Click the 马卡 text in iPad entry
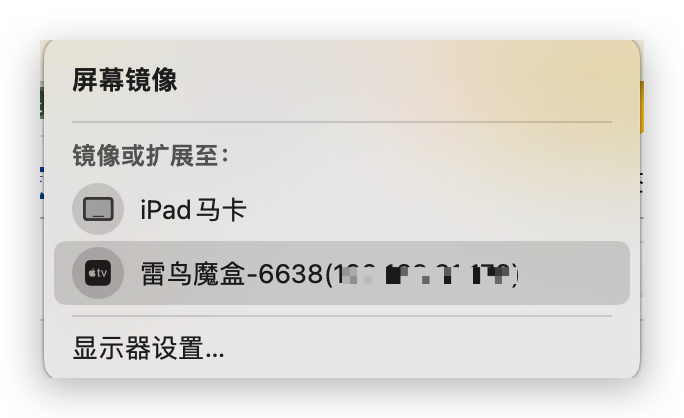Viewport: 684px width, 418px height. click(x=221, y=209)
